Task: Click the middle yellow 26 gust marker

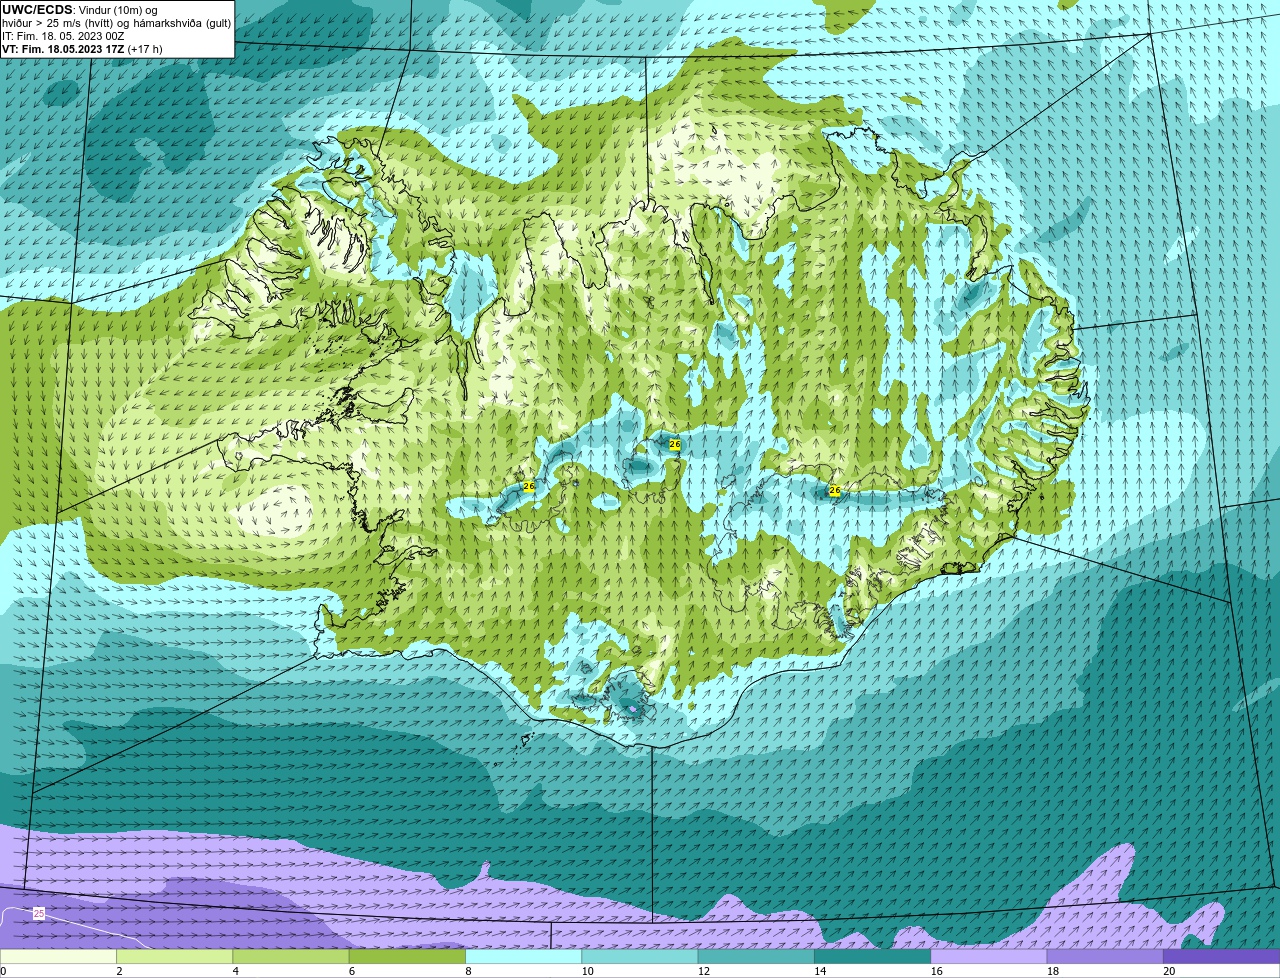Action: 674,444
